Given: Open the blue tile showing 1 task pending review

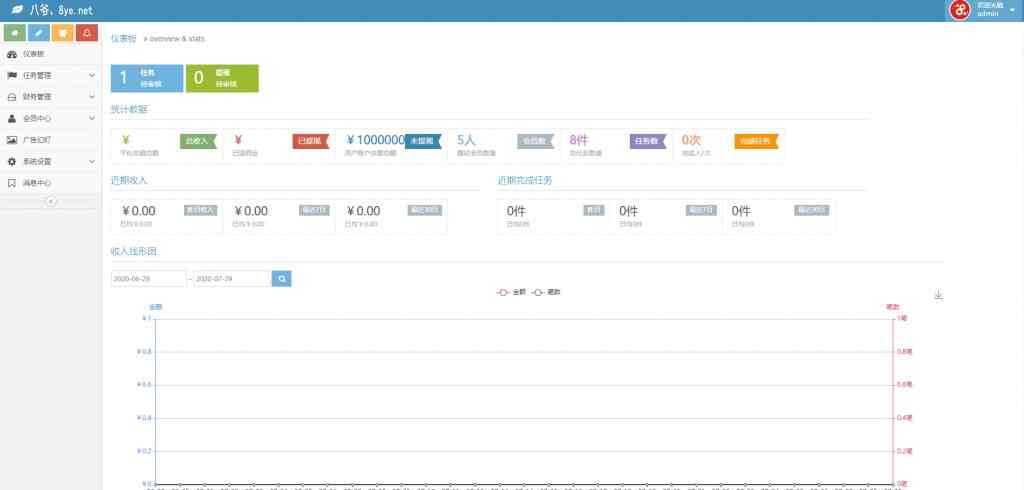Looking at the screenshot, I should [x=147, y=78].
